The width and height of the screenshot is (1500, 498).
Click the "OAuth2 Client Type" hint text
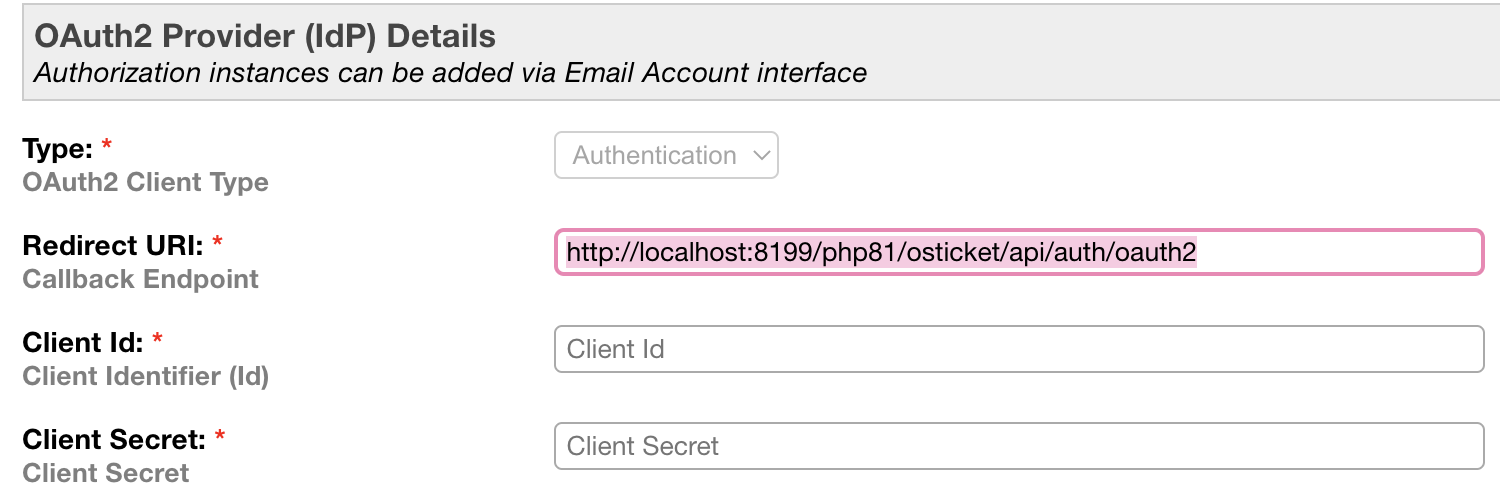coord(145,183)
